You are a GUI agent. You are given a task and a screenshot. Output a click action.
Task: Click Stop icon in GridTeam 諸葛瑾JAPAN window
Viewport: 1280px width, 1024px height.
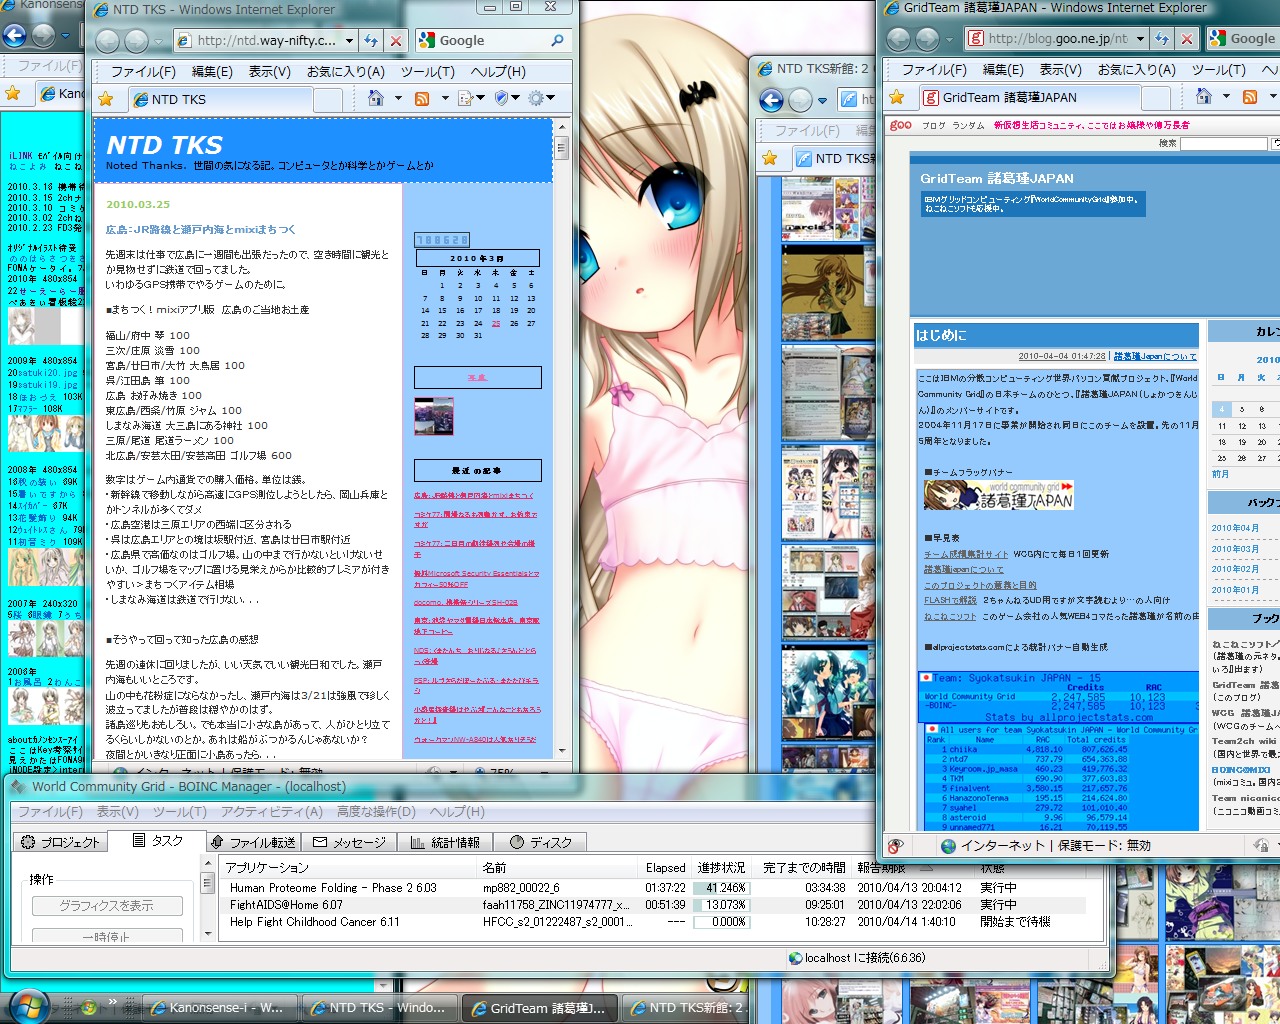(x=1187, y=39)
